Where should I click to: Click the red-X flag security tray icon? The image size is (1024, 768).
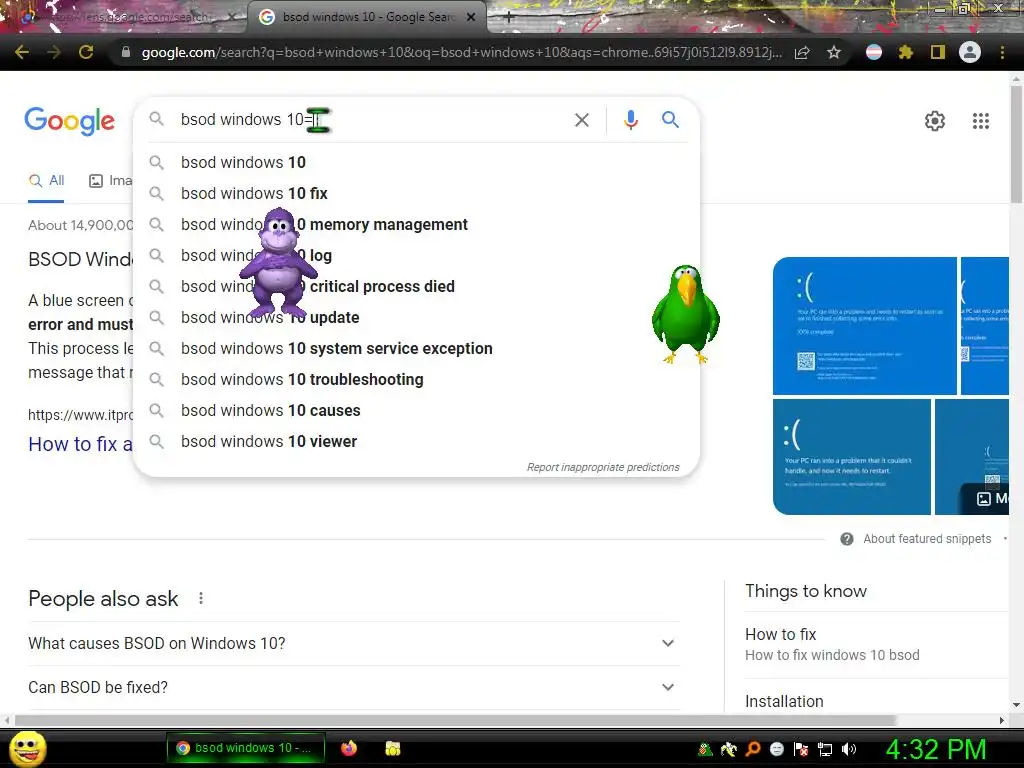[x=801, y=749]
